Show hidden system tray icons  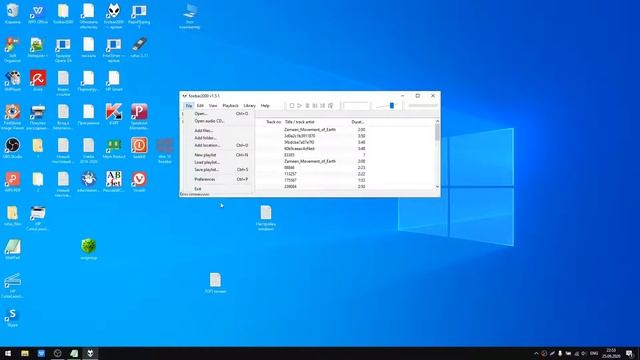pos(536,353)
